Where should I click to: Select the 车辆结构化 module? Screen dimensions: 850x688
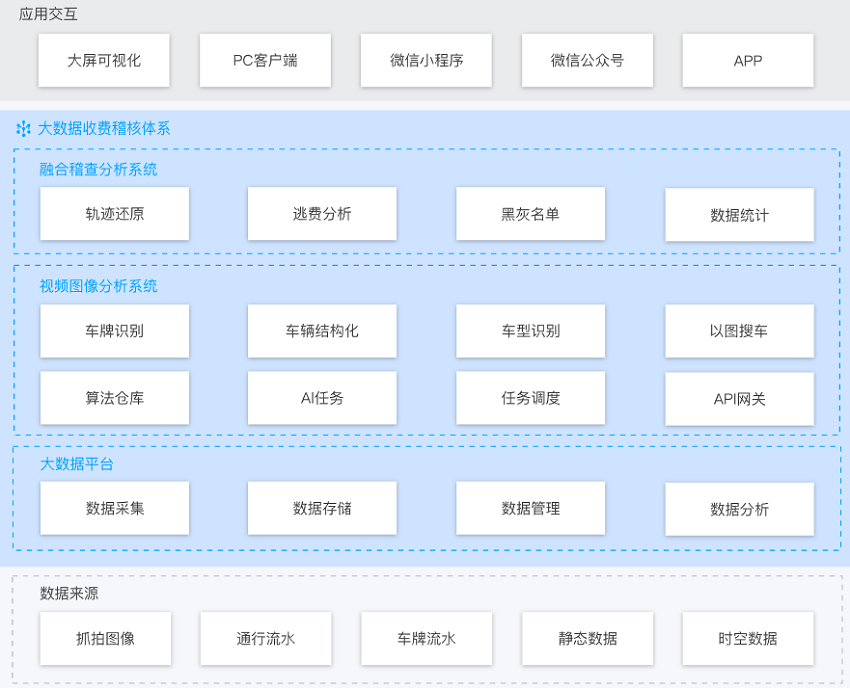322,331
